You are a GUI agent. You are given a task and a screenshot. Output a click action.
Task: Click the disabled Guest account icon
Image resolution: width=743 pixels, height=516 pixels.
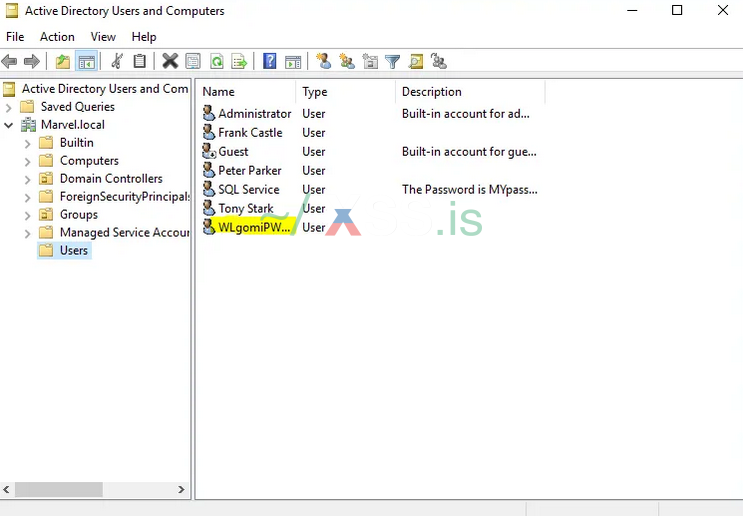(x=208, y=151)
